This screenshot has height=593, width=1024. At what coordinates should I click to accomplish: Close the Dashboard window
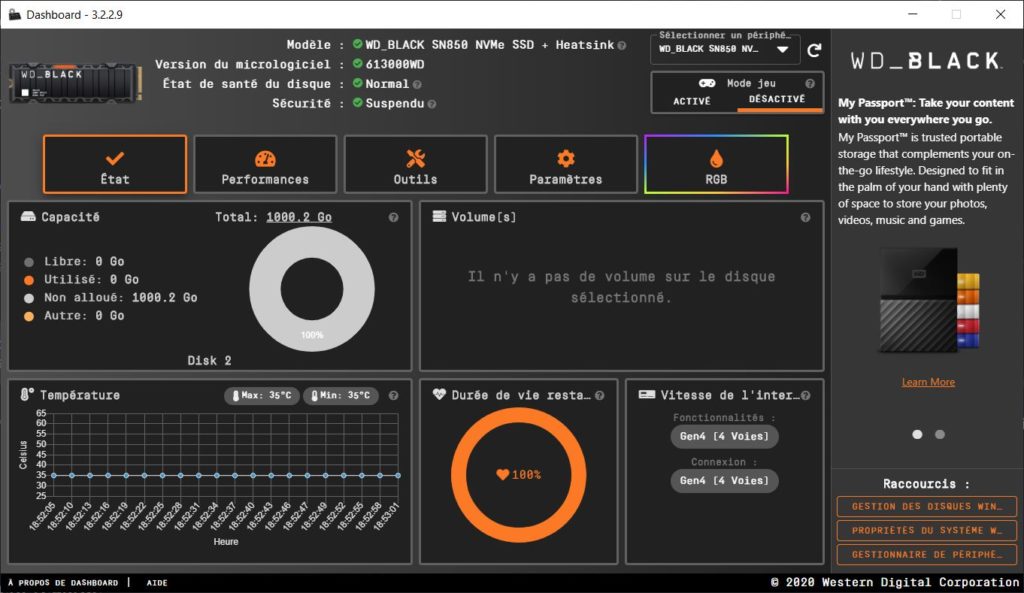[x=1000, y=14]
